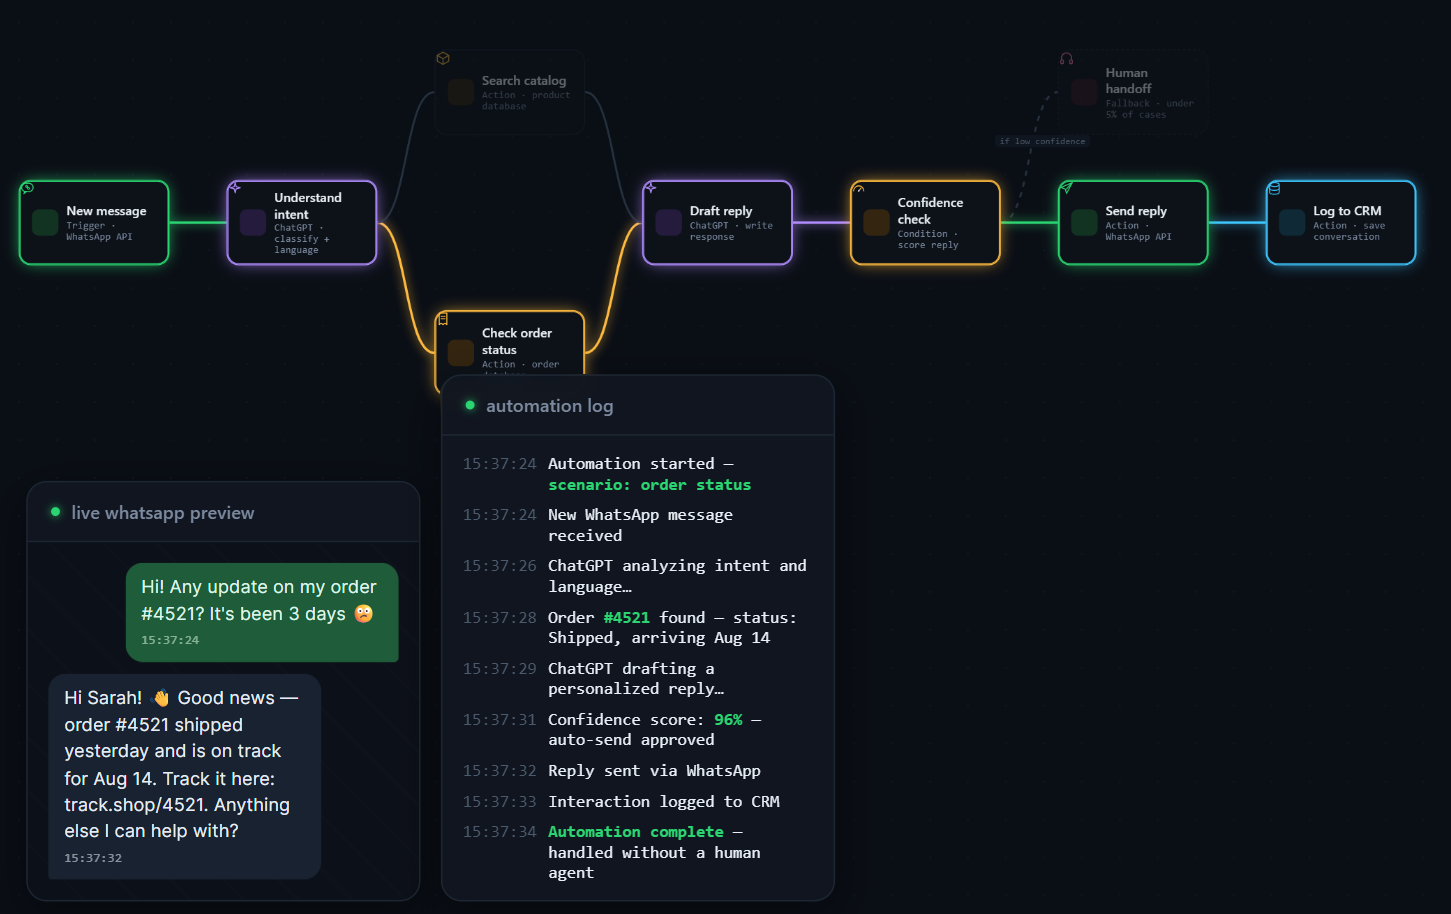Image resolution: width=1451 pixels, height=914 pixels.
Task: Click the square icon inside Send reply node
Action: tap(1085, 223)
